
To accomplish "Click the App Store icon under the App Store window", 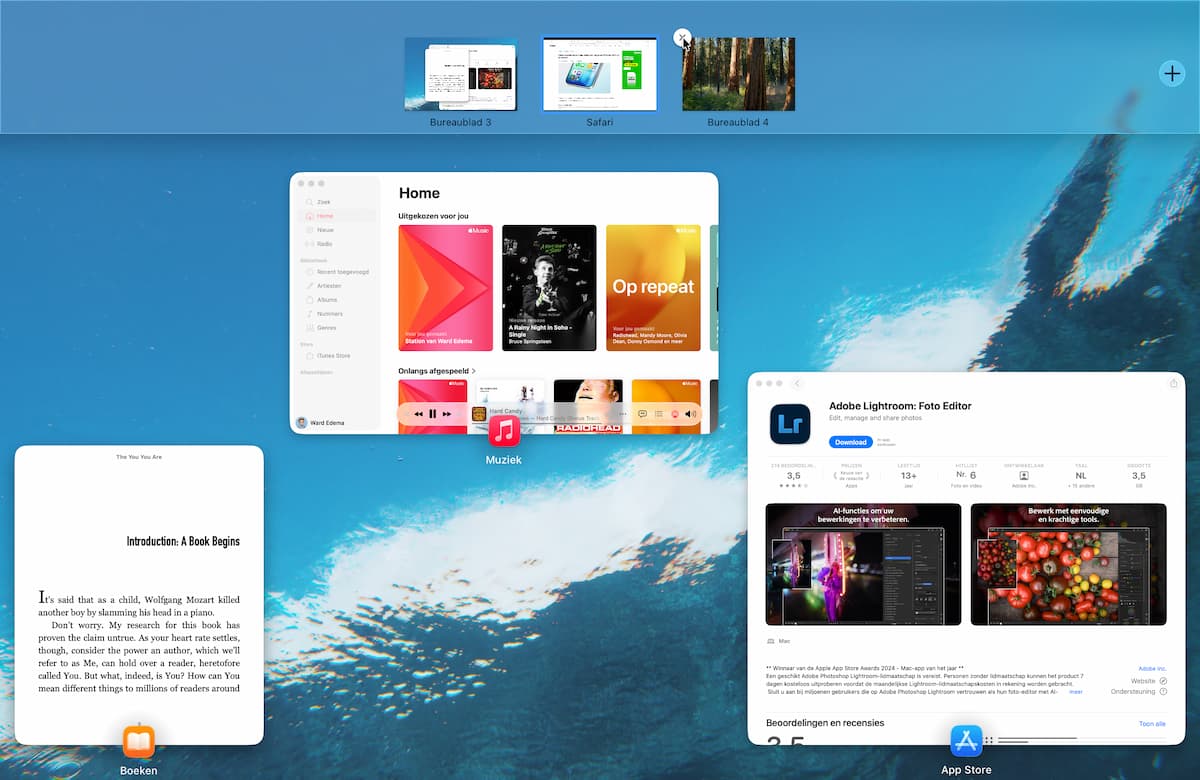I will (x=966, y=741).
